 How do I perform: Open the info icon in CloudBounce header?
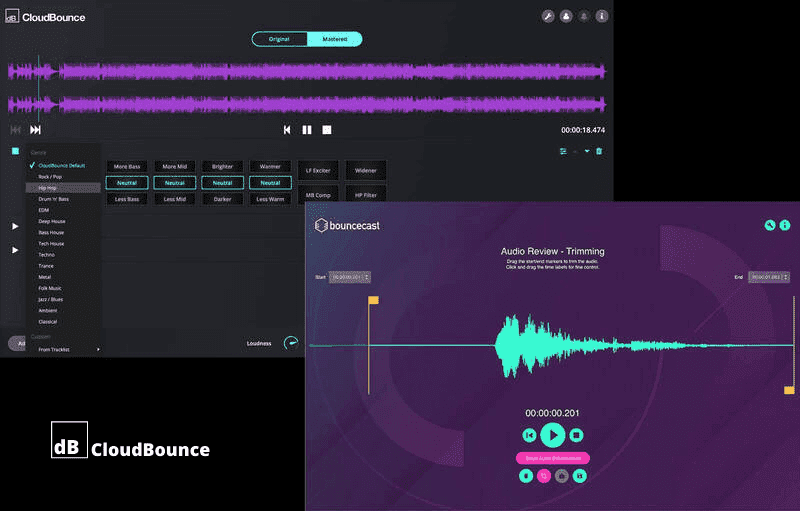[602, 16]
